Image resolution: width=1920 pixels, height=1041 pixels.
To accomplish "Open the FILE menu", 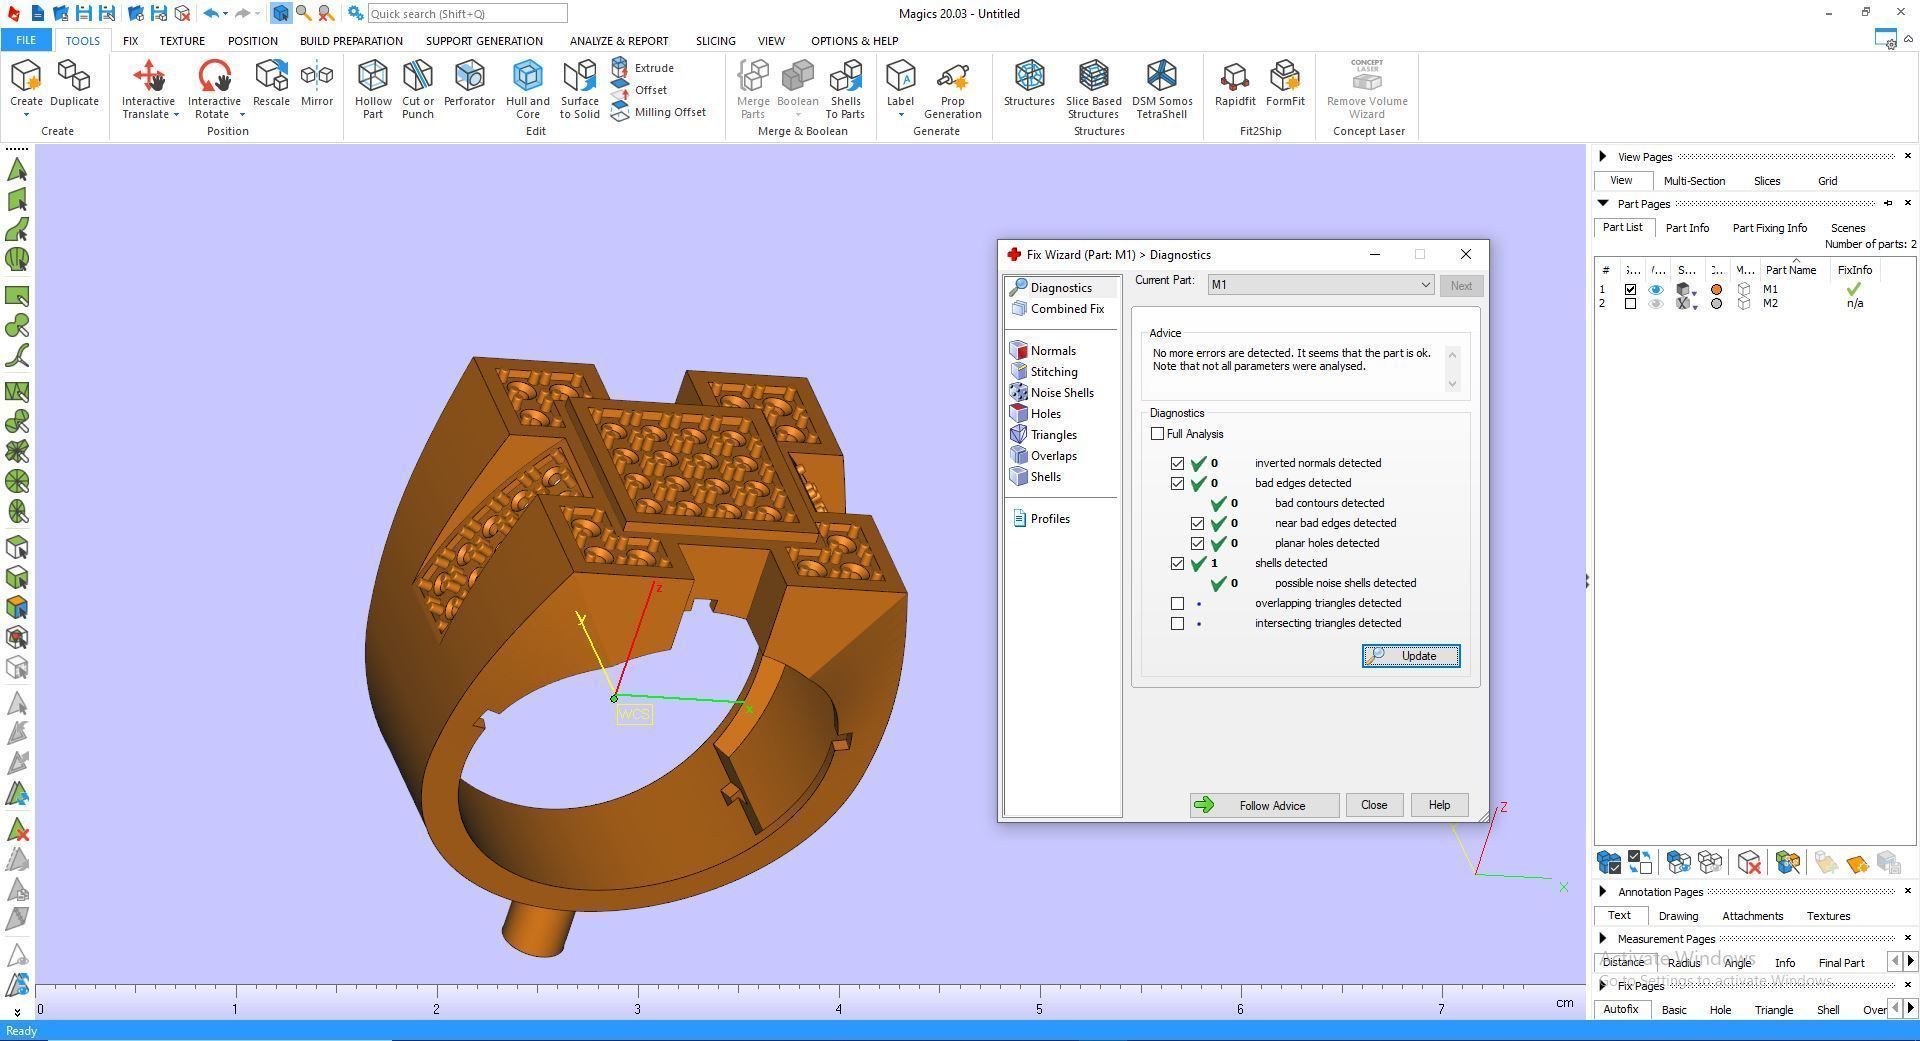I will pyautogui.click(x=26, y=41).
